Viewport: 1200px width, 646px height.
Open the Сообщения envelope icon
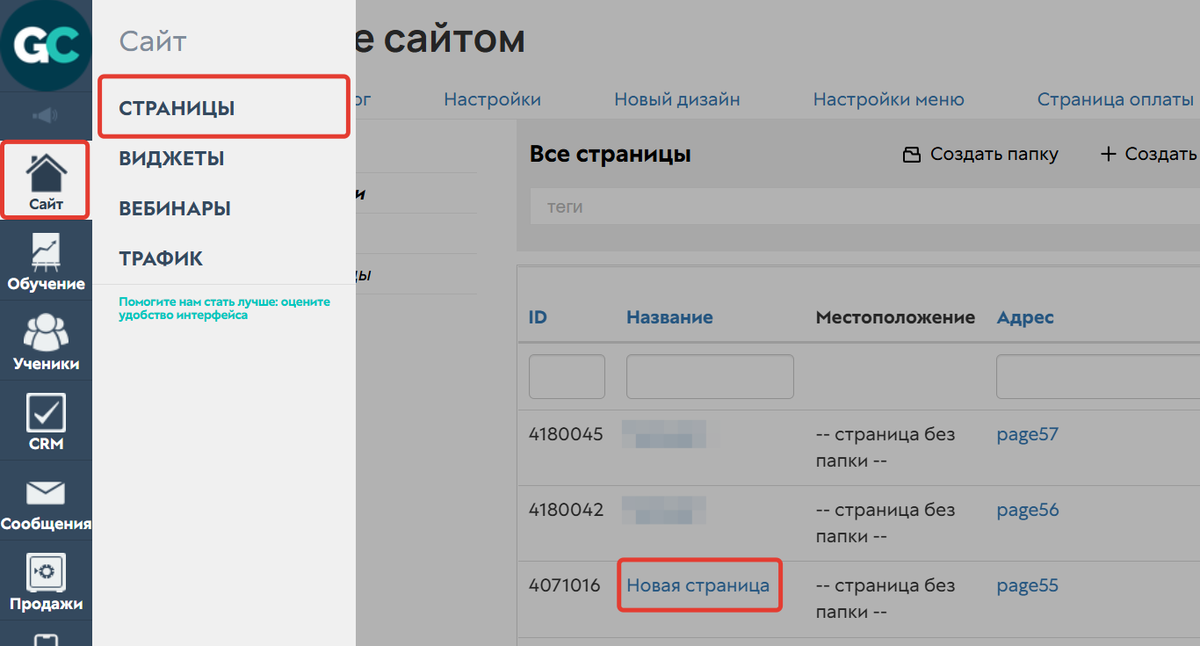[x=46, y=501]
